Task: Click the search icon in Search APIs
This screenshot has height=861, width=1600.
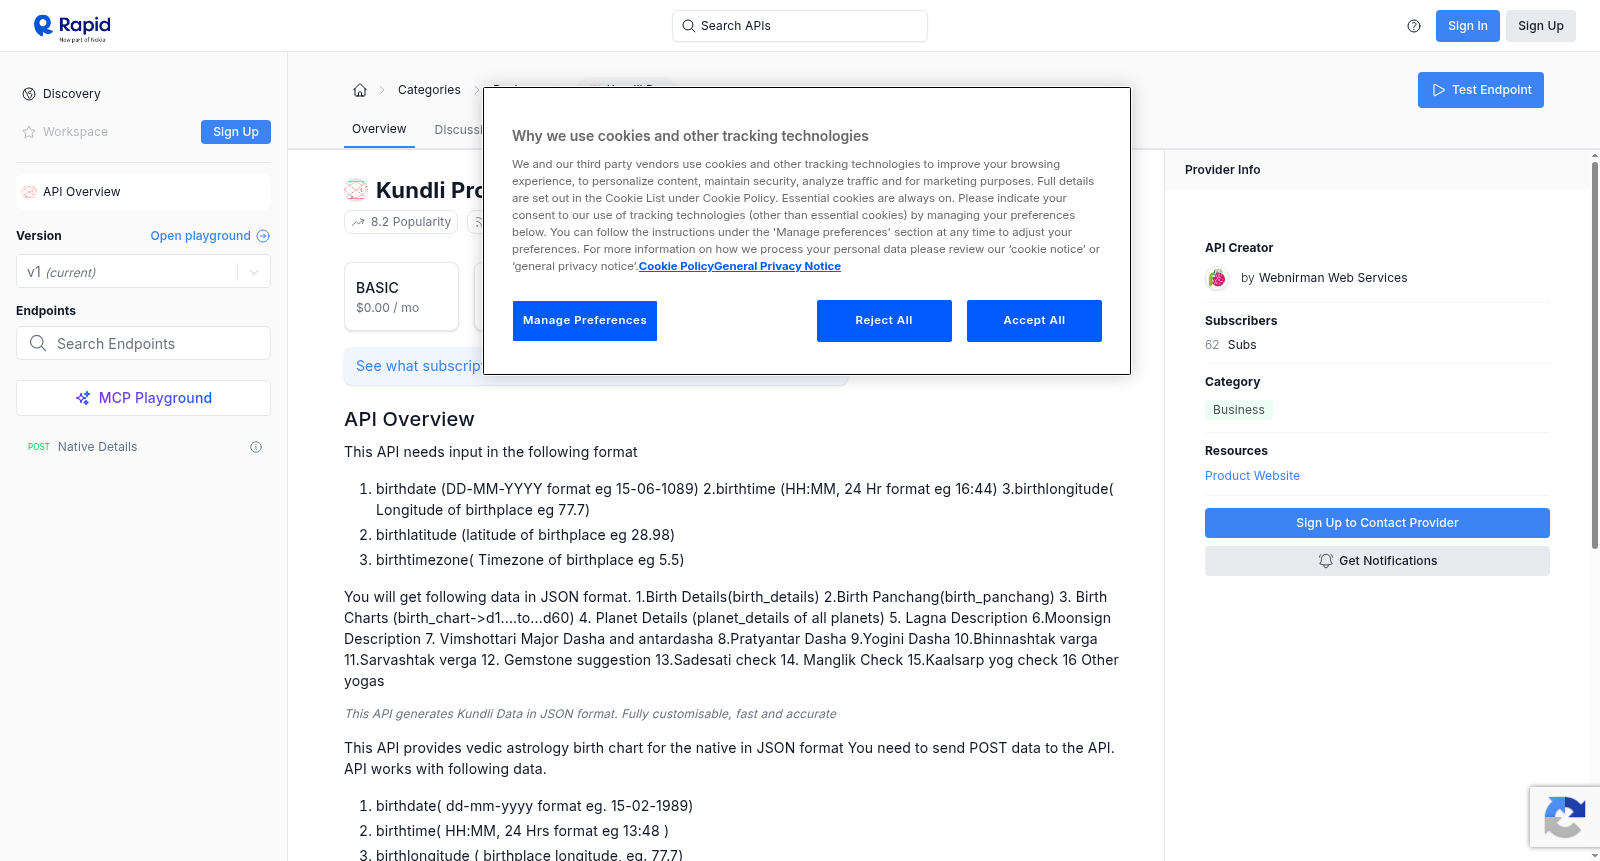Action: [688, 26]
